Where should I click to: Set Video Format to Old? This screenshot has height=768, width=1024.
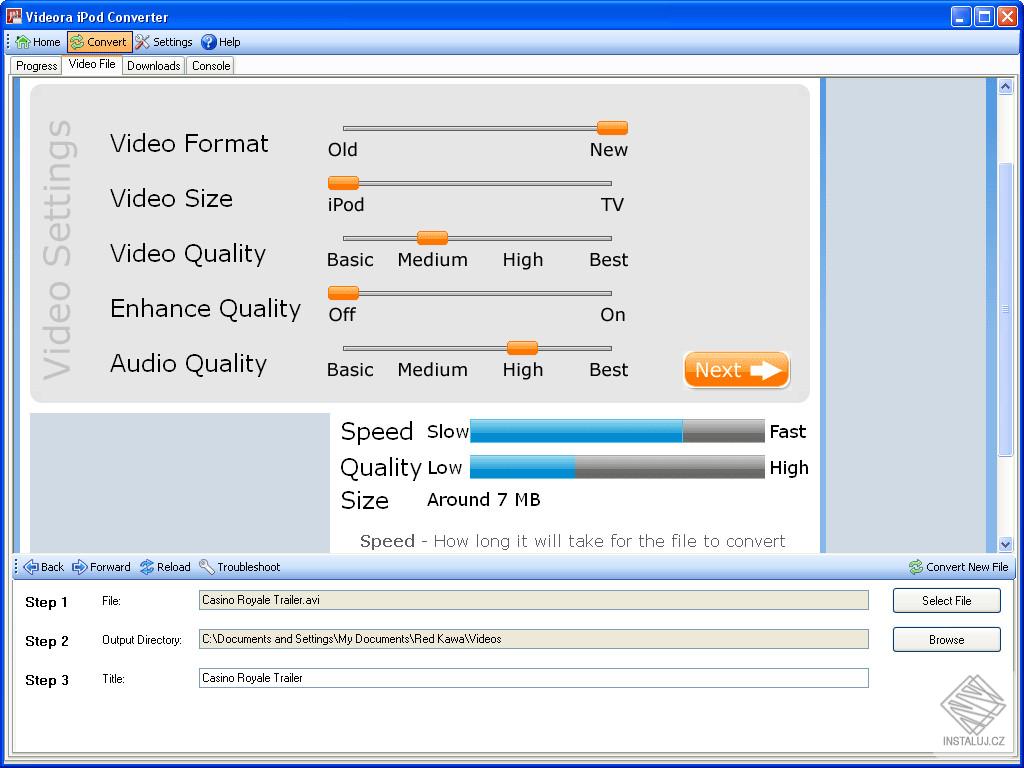(342, 150)
